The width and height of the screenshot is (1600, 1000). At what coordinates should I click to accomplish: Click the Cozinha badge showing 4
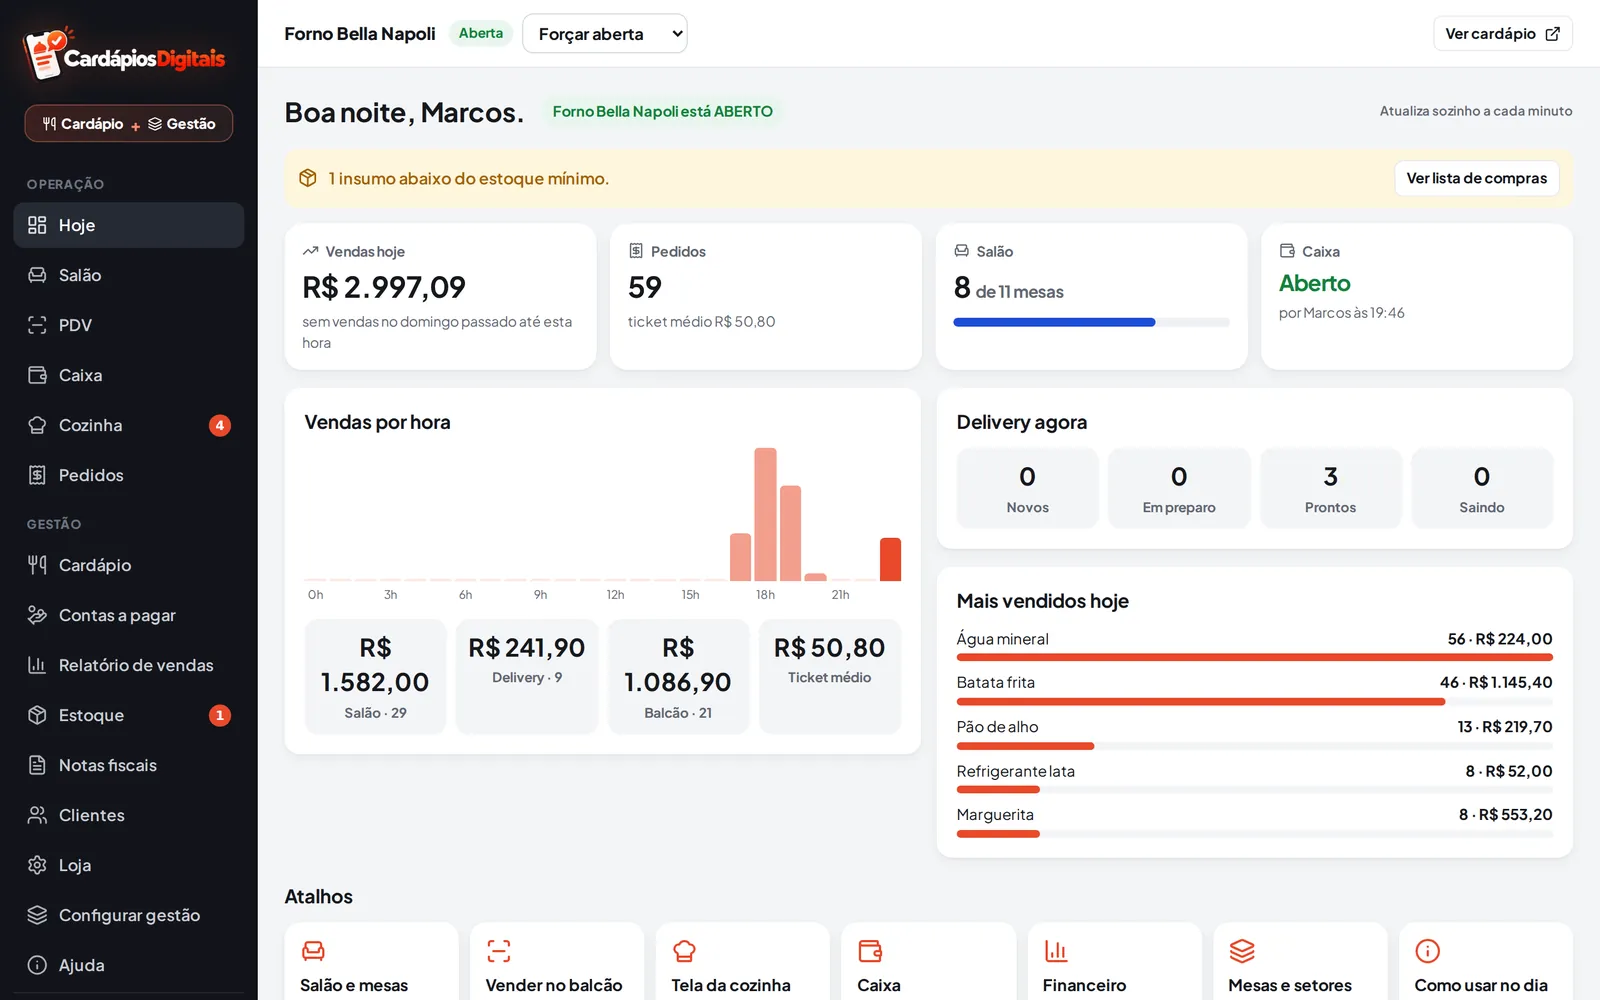click(x=220, y=425)
